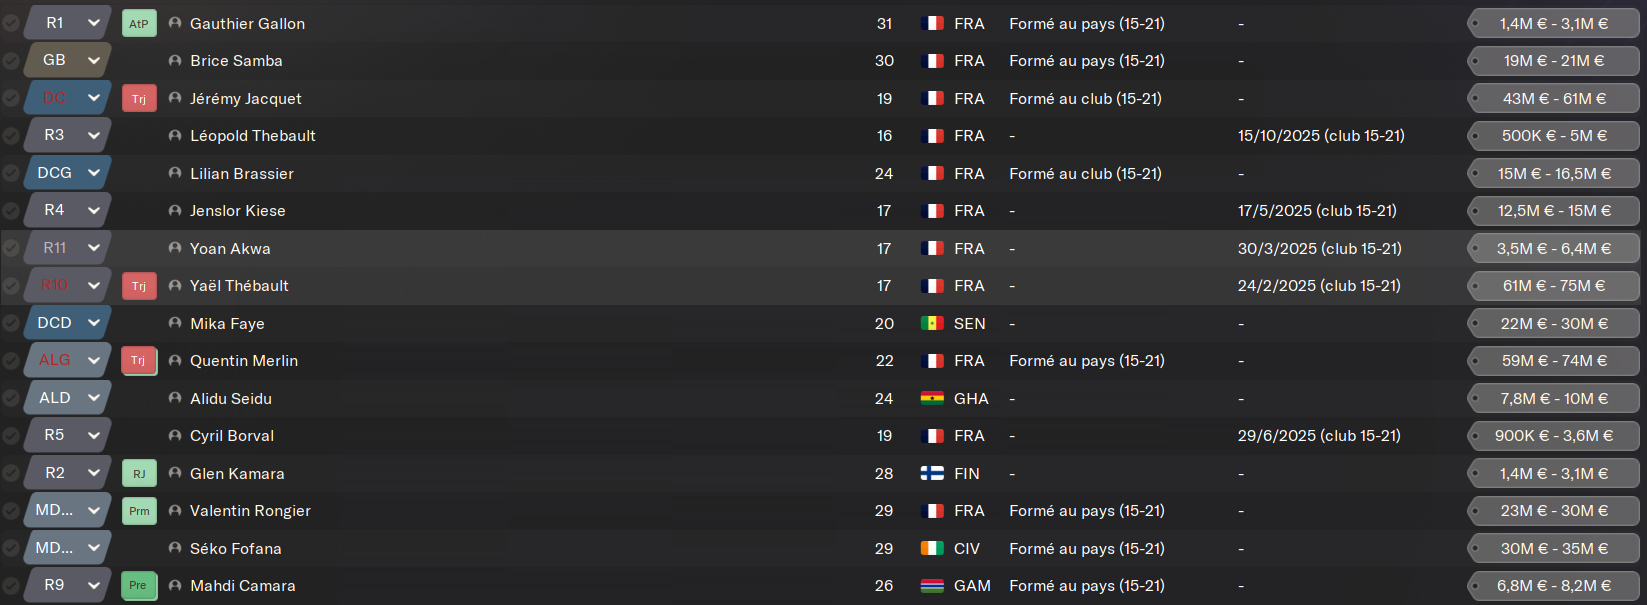
Task: Click the Pre status icon beside Mahdi Camara
Action: (139, 586)
